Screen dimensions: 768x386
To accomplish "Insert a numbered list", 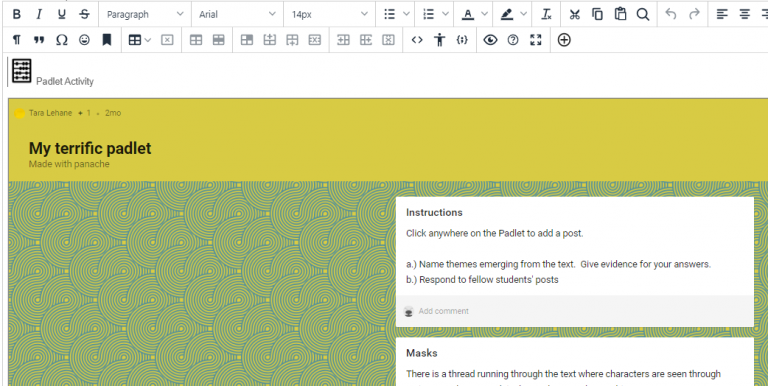I will [x=429, y=14].
